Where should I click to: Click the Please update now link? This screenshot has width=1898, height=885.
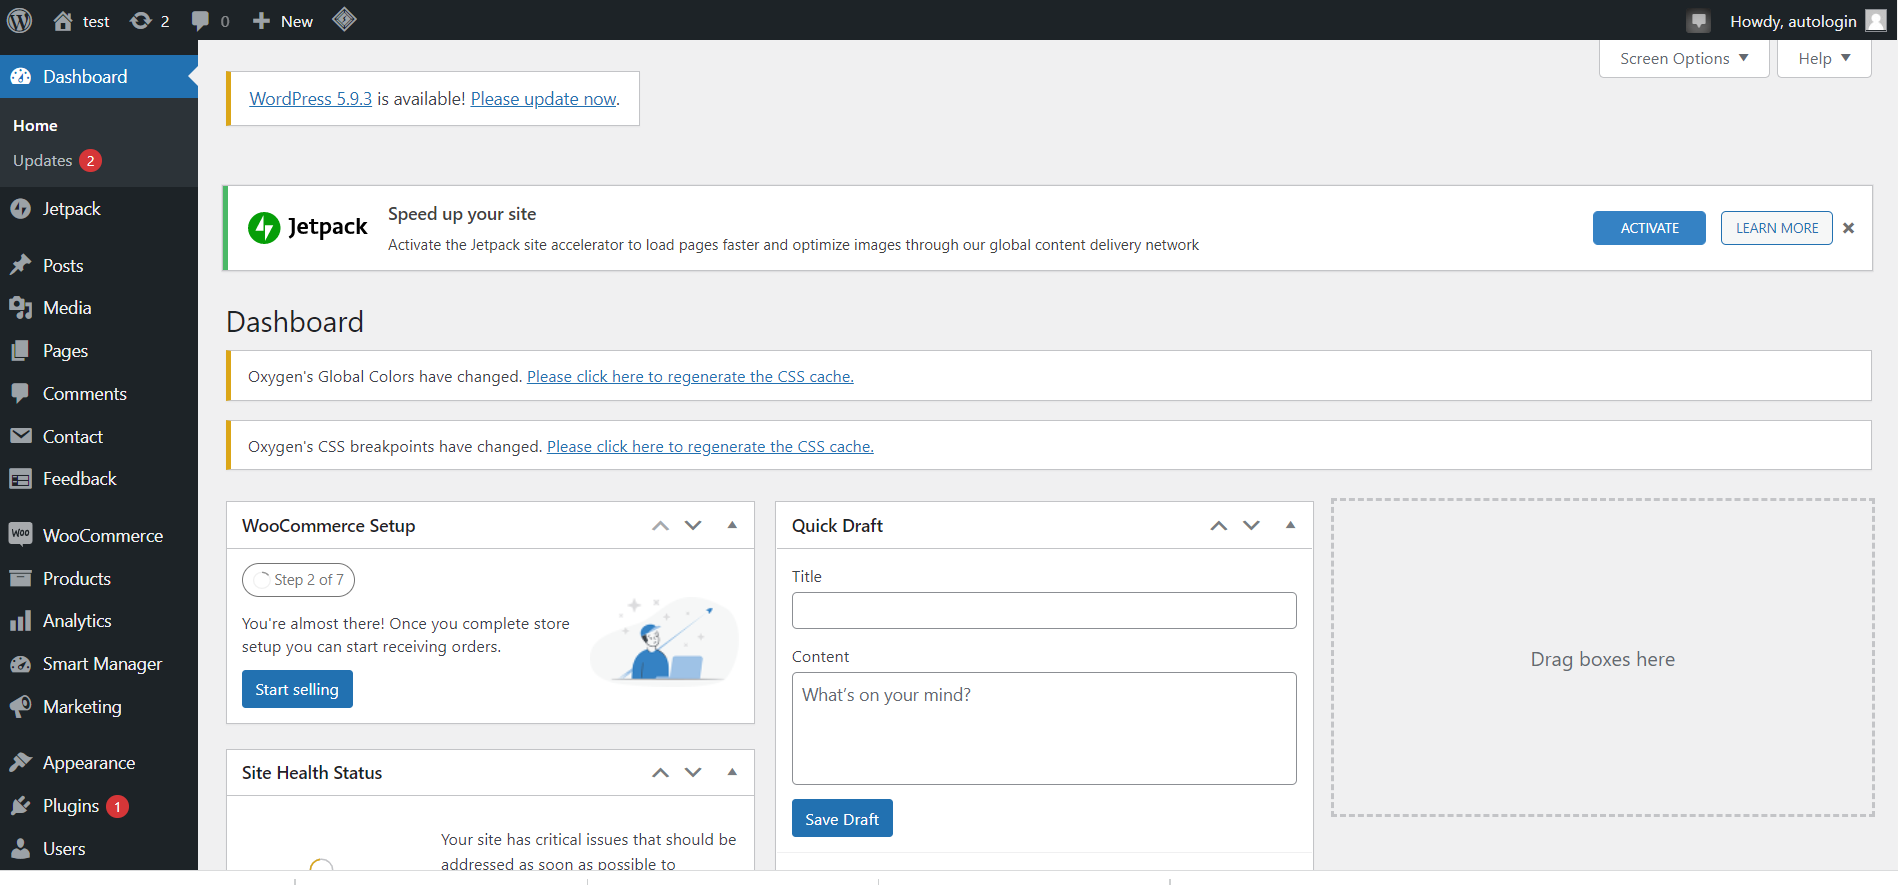point(544,99)
